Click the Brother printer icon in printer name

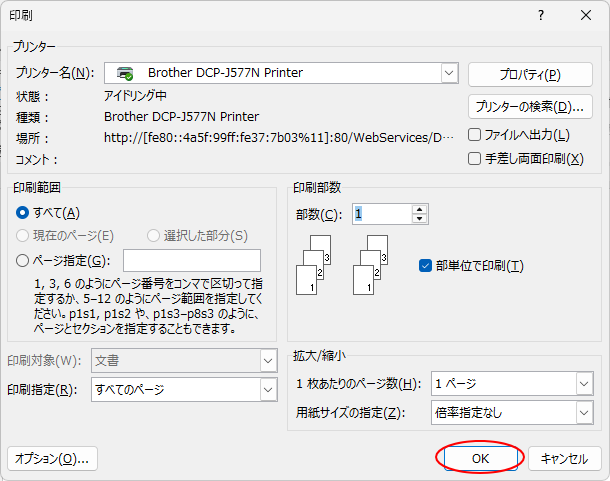[x=125, y=73]
